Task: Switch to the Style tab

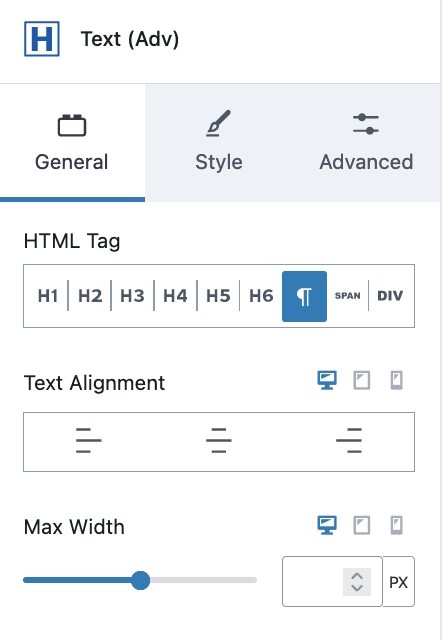Action: click(x=219, y=143)
